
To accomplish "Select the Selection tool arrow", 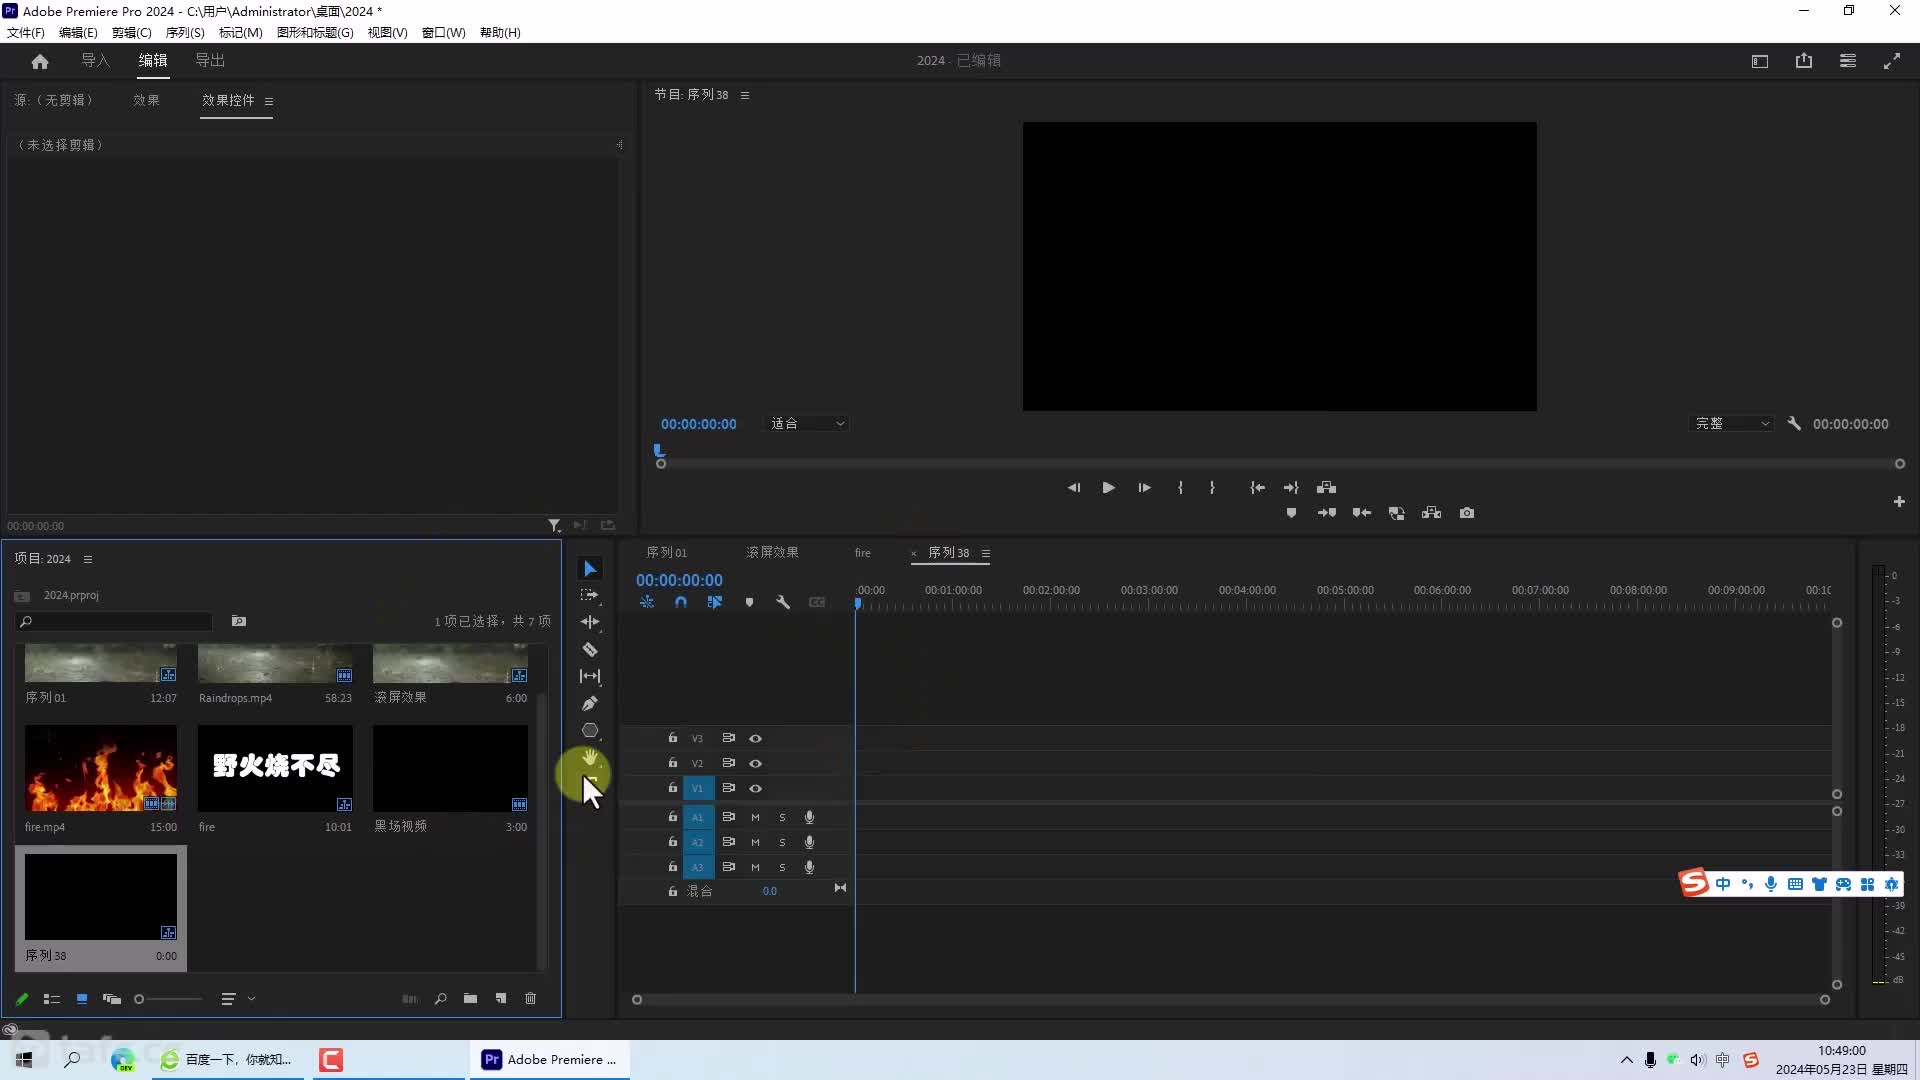I will click(x=590, y=569).
